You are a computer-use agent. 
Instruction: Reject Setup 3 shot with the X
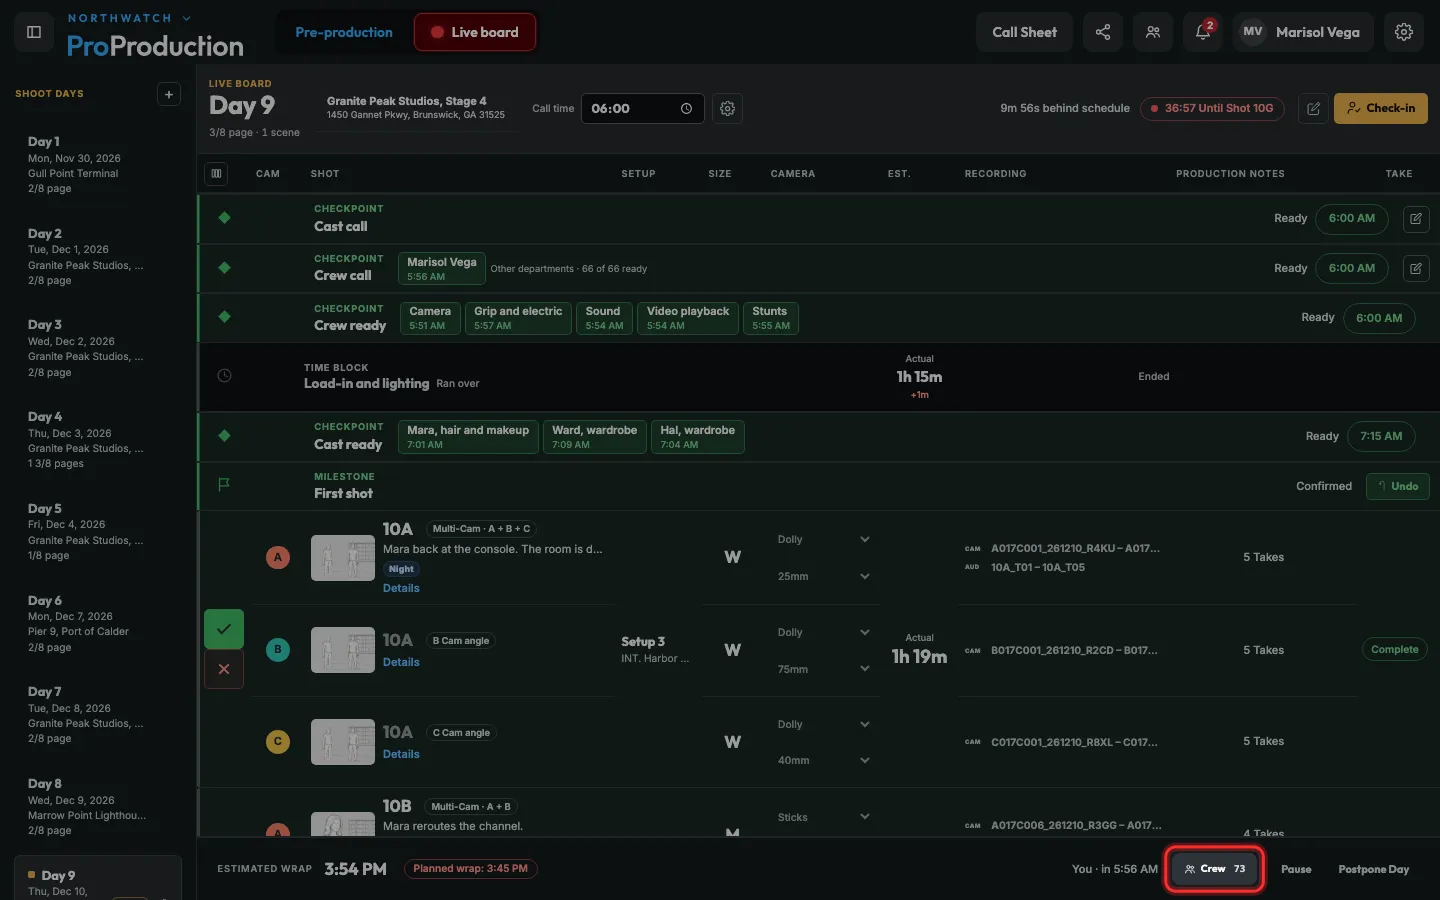[x=224, y=669]
